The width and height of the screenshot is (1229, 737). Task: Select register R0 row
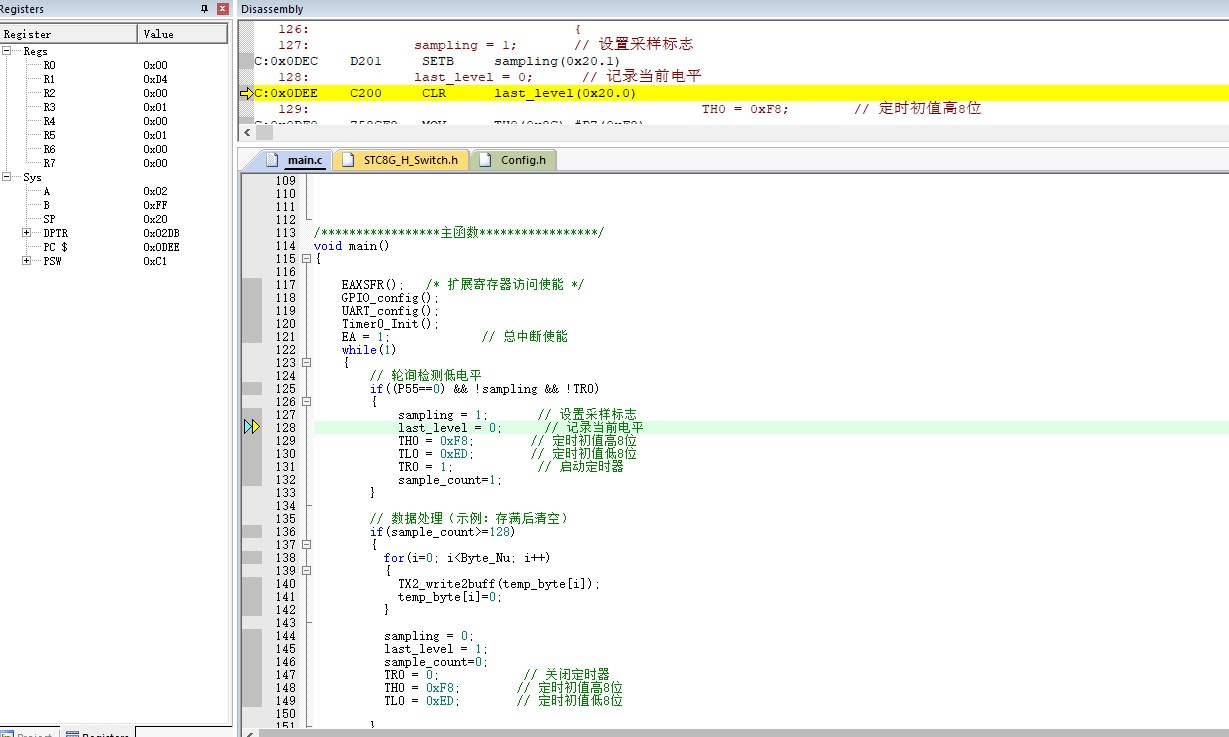(x=114, y=65)
